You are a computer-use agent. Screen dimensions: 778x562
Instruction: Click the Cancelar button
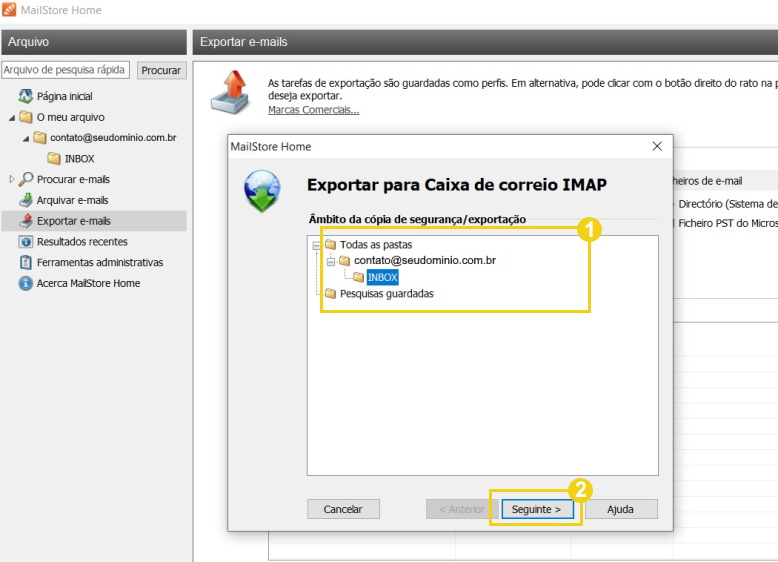click(x=343, y=509)
